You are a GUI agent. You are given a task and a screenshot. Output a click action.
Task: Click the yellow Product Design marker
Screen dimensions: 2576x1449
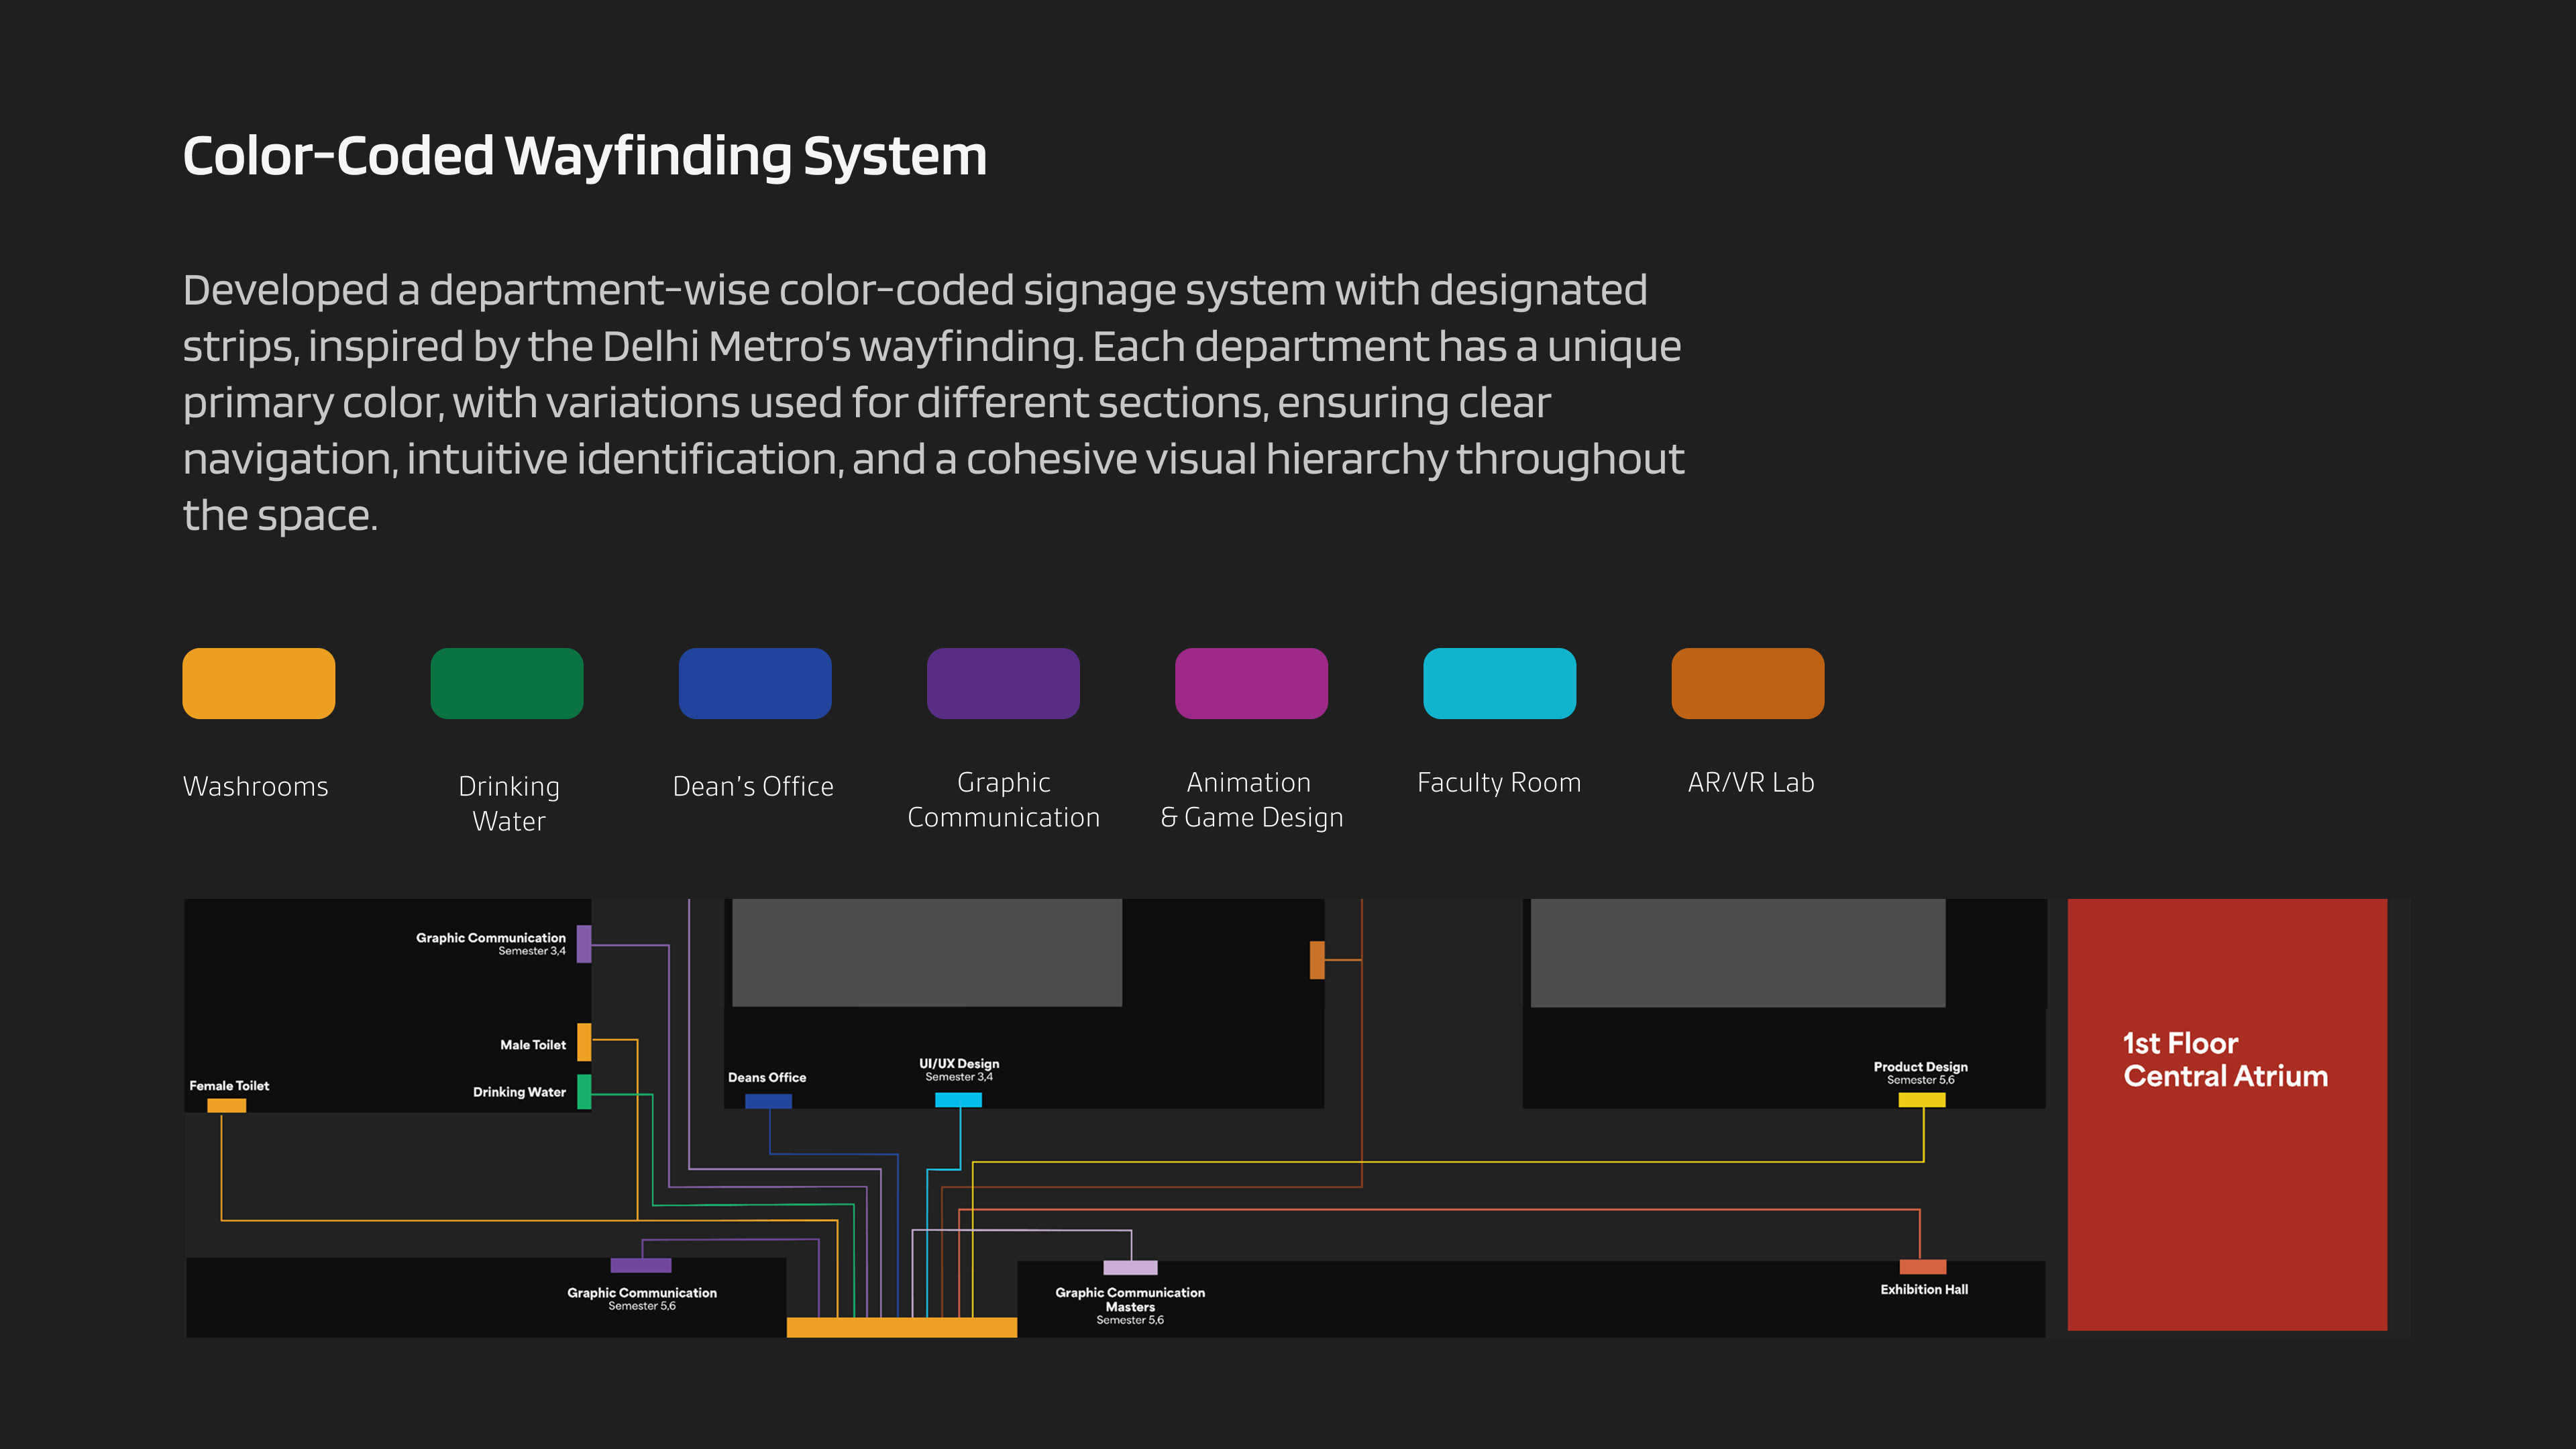pyautogui.click(x=1921, y=1099)
